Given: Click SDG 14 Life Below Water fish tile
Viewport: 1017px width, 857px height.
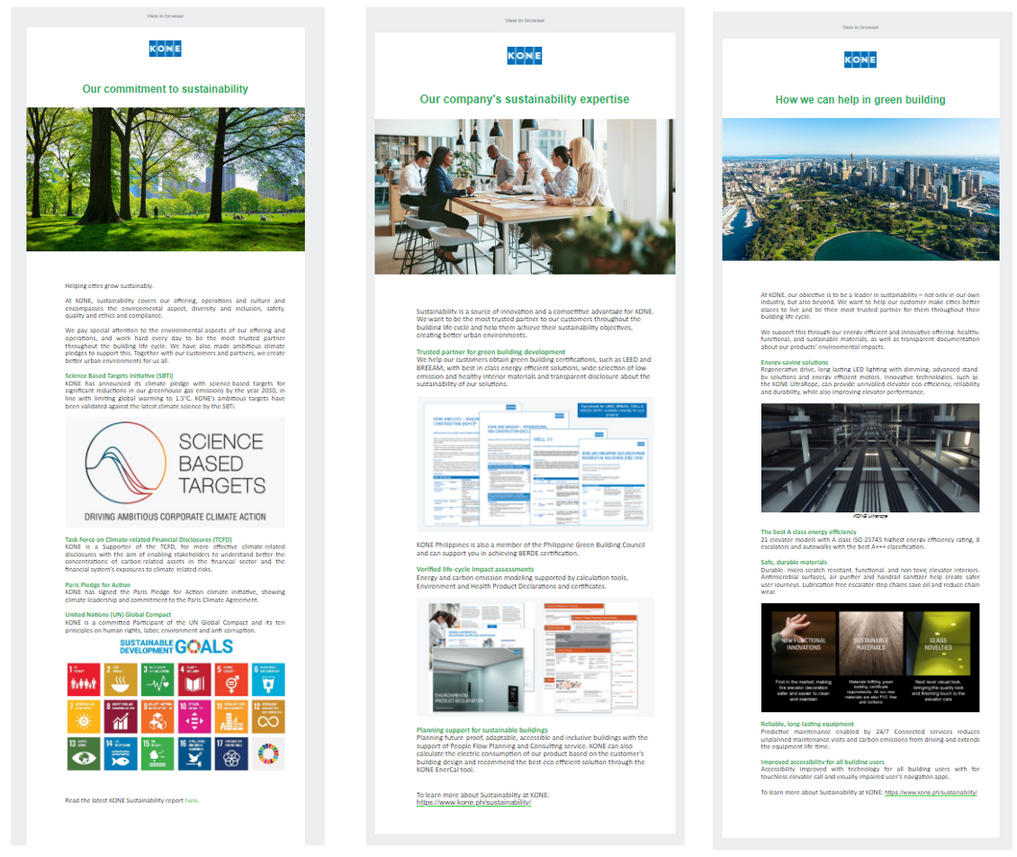Looking at the screenshot, I should [121, 754].
